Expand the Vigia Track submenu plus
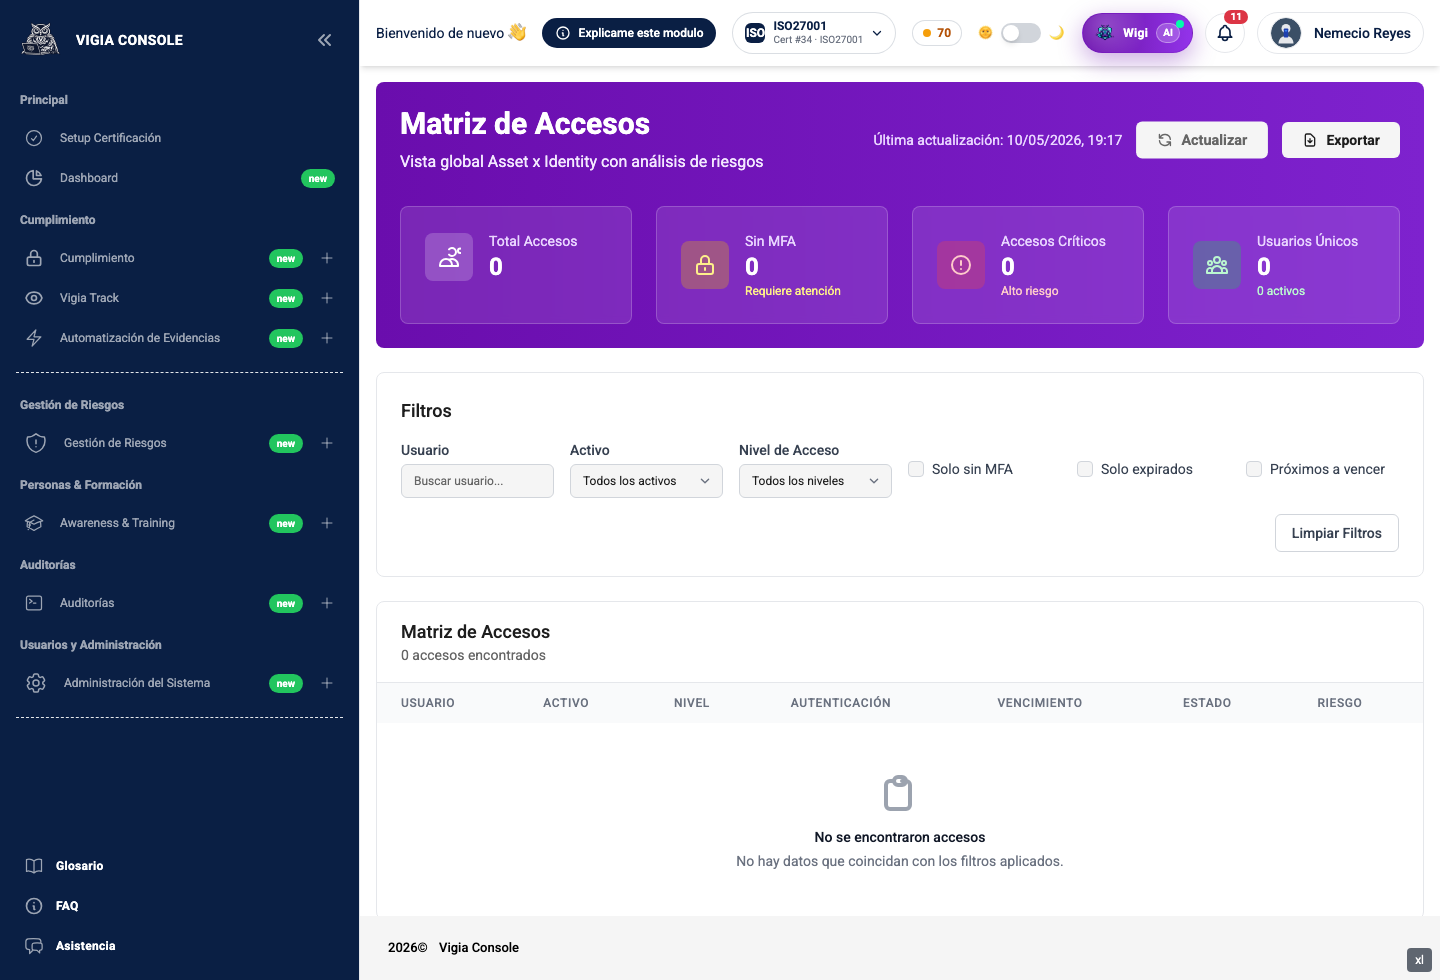This screenshot has width=1440, height=980. pyautogui.click(x=327, y=298)
